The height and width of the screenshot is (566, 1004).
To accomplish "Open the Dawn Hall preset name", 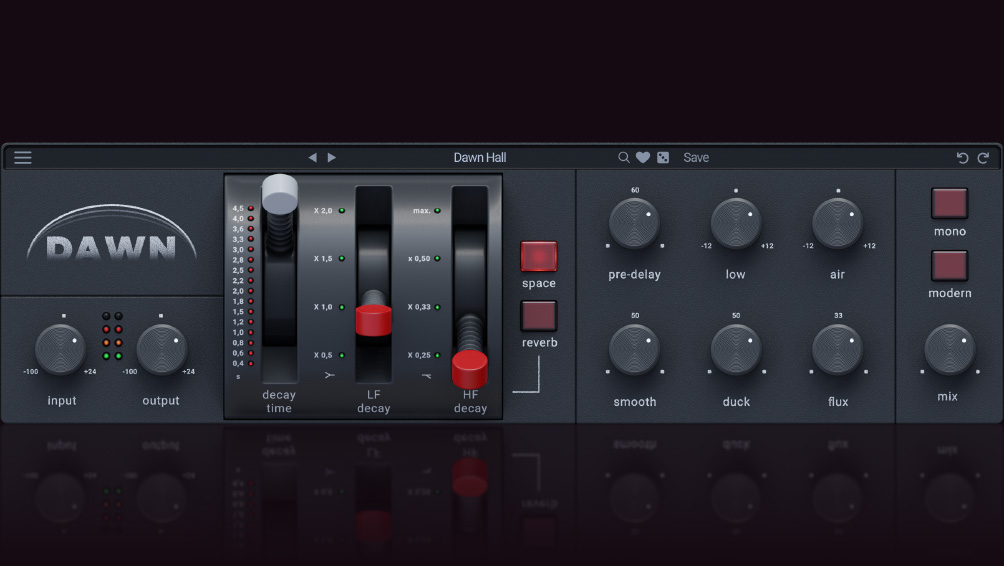I will 480,158.
